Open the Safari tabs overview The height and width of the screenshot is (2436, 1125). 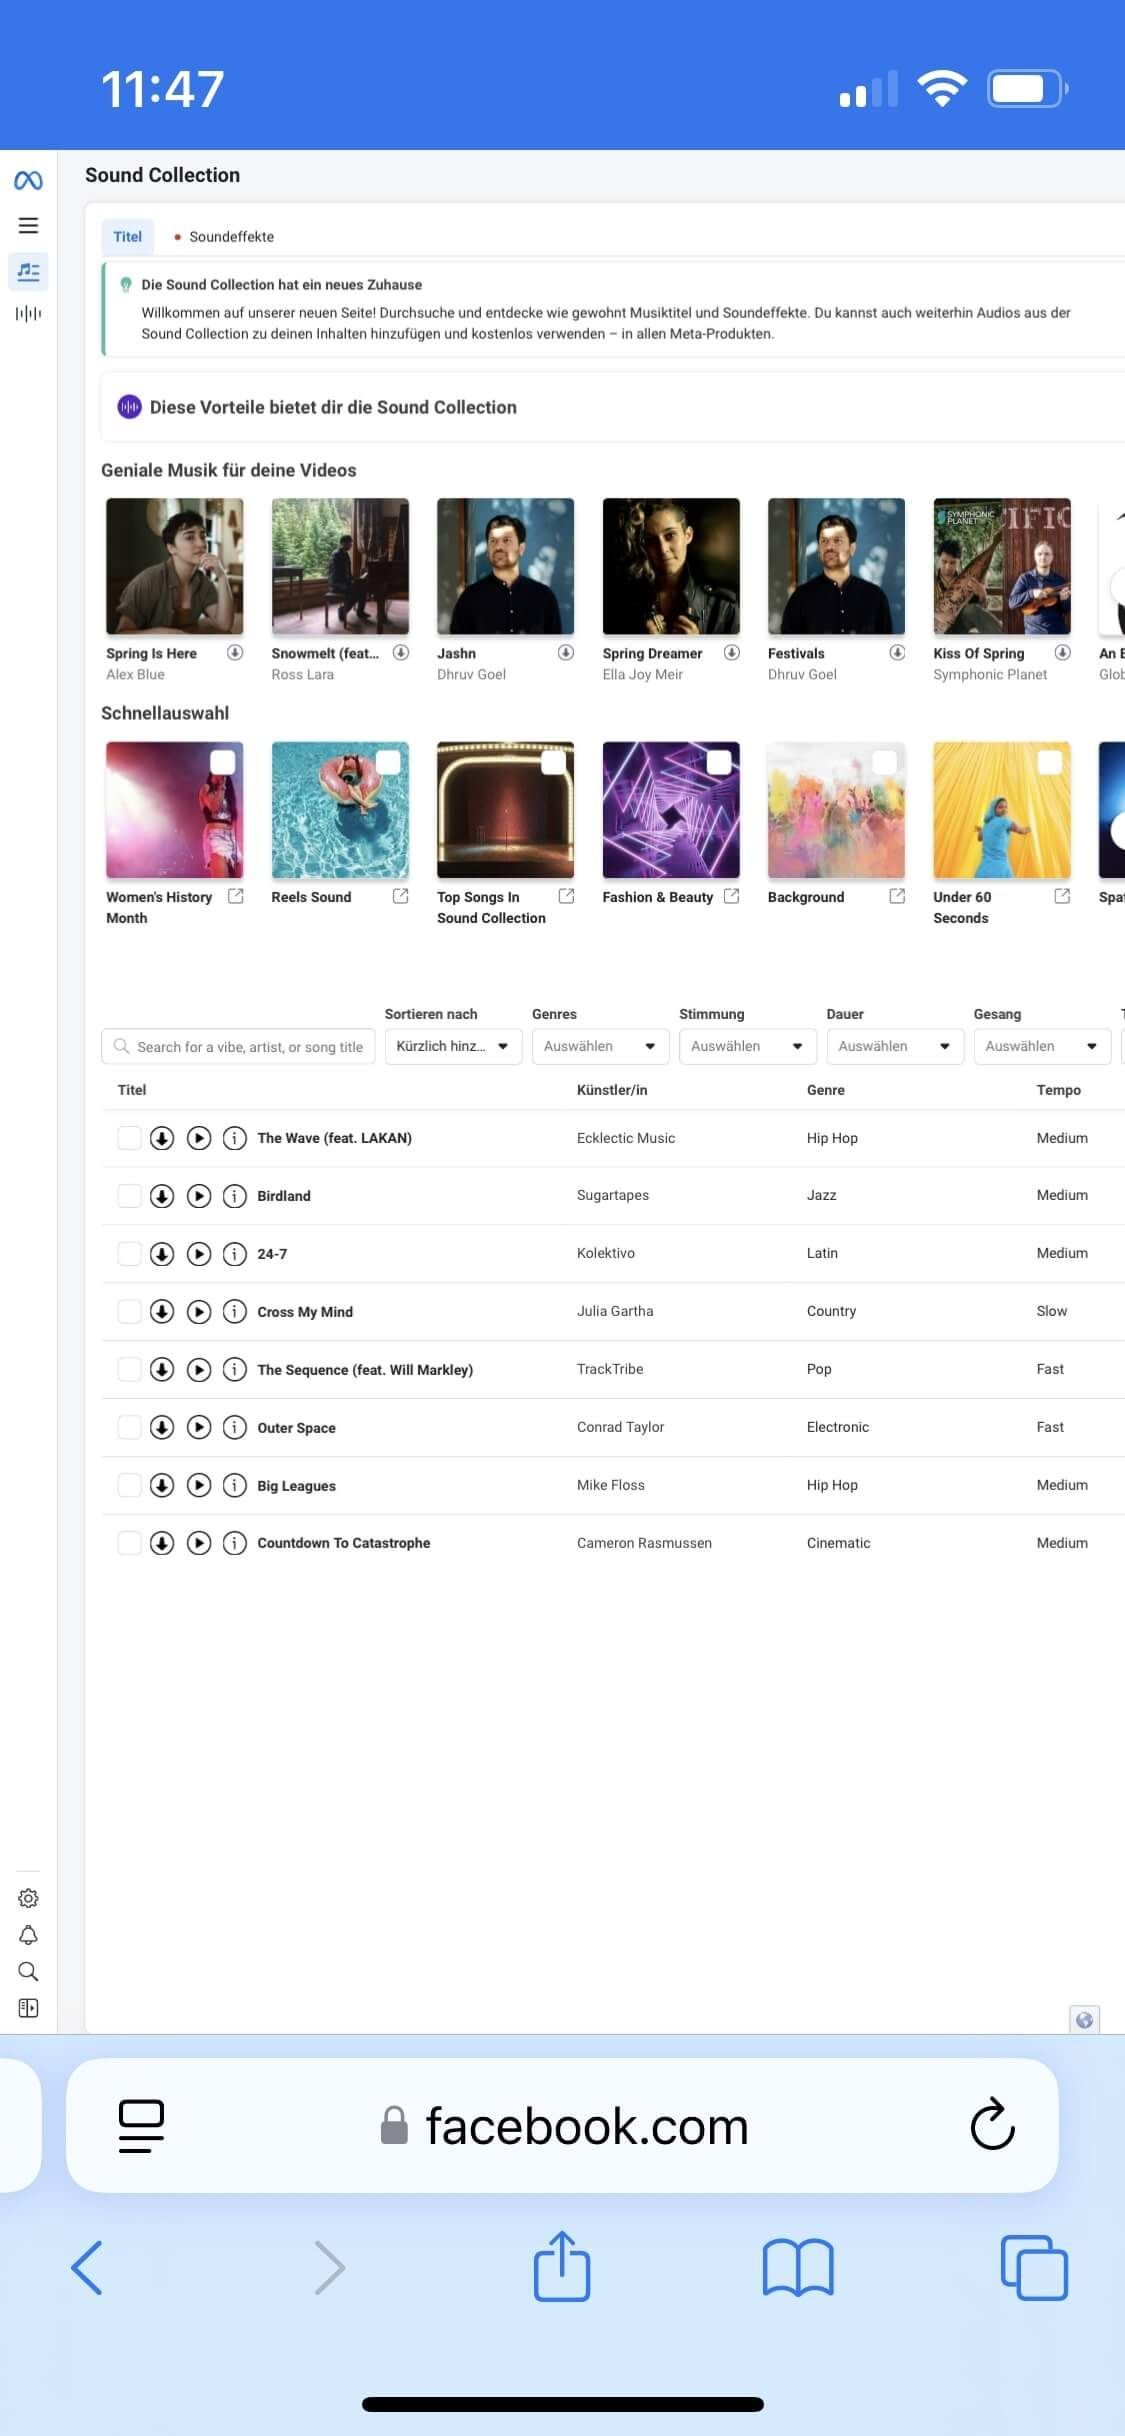point(1034,2267)
